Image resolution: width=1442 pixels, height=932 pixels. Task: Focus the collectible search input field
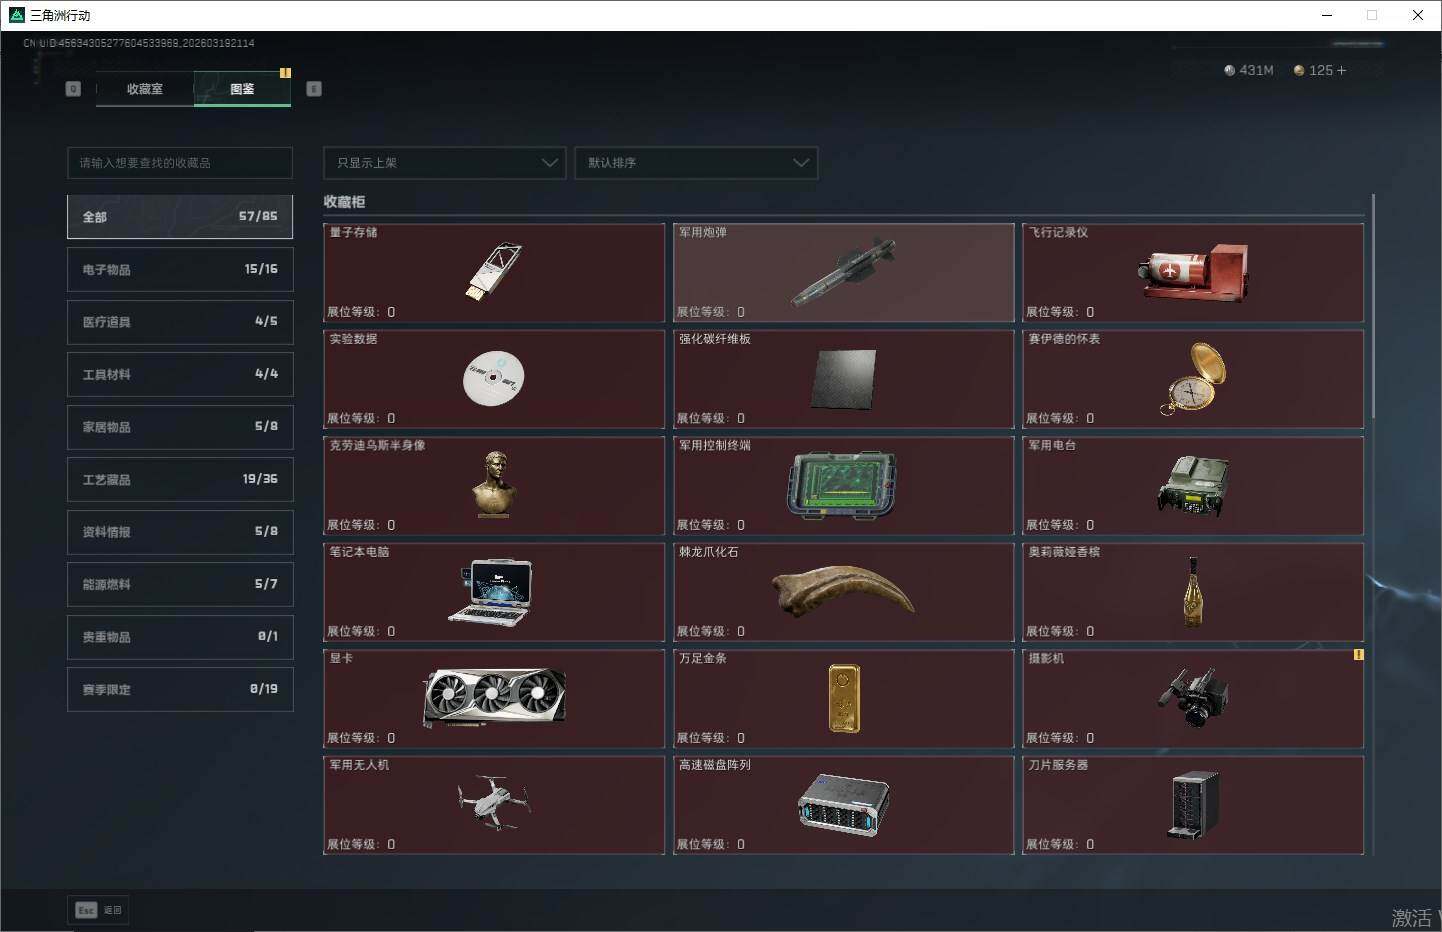(x=180, y=163)
